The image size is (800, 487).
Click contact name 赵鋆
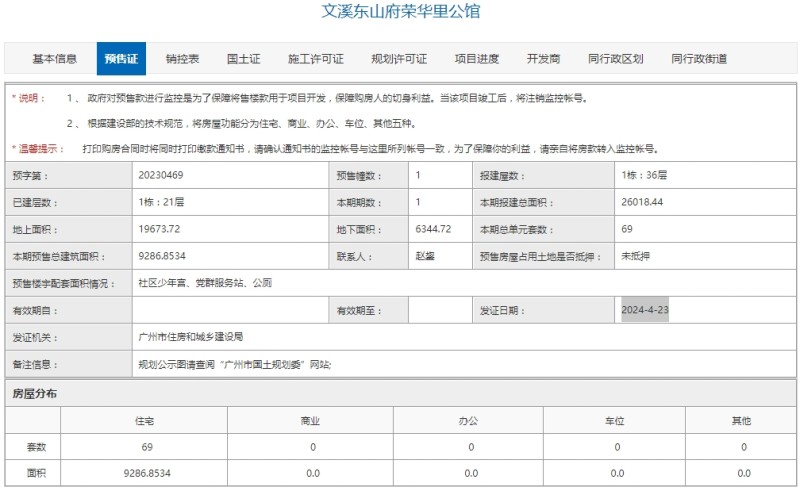425,256
